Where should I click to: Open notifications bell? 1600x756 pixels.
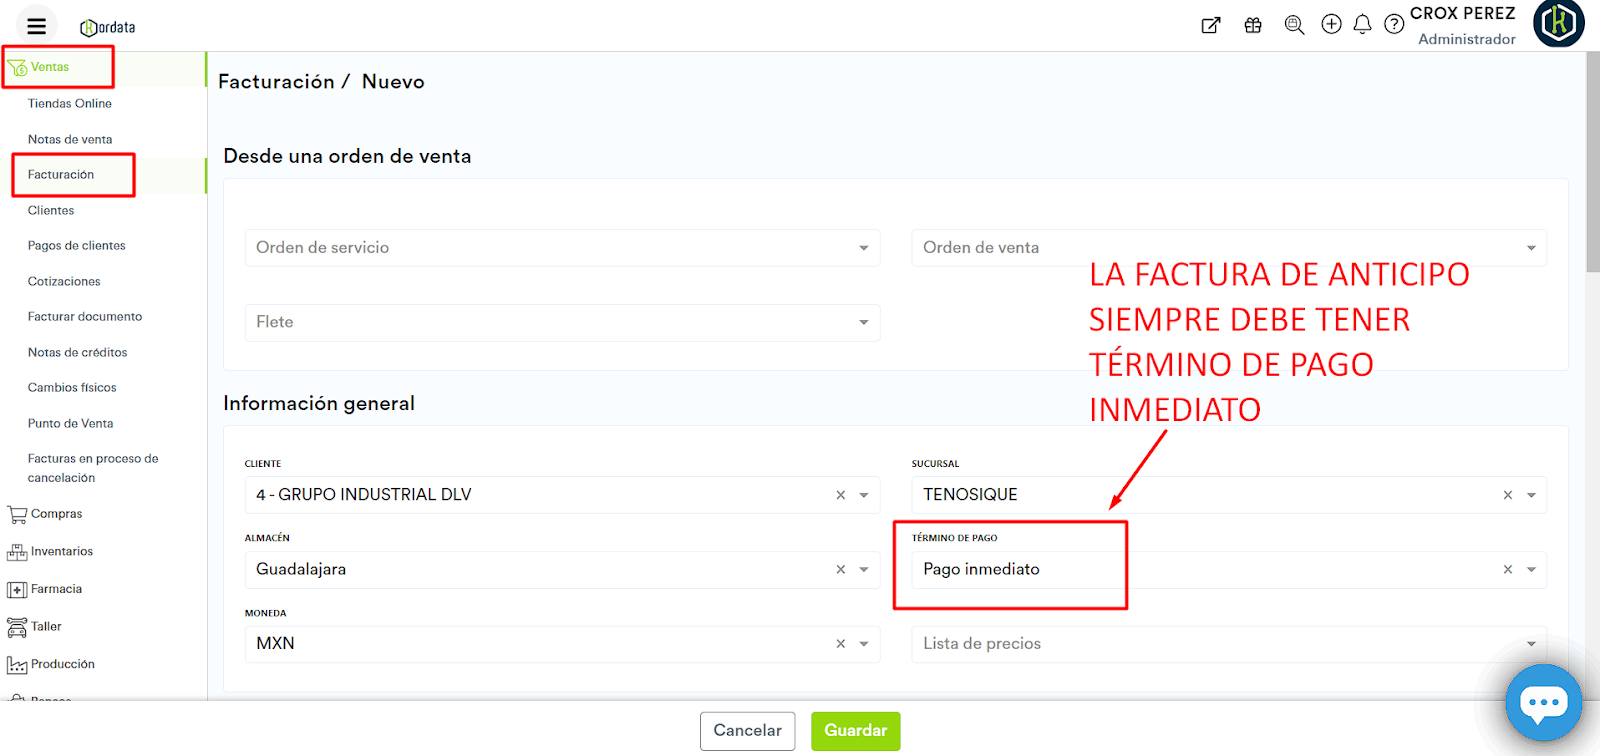tap(1362, 25)
